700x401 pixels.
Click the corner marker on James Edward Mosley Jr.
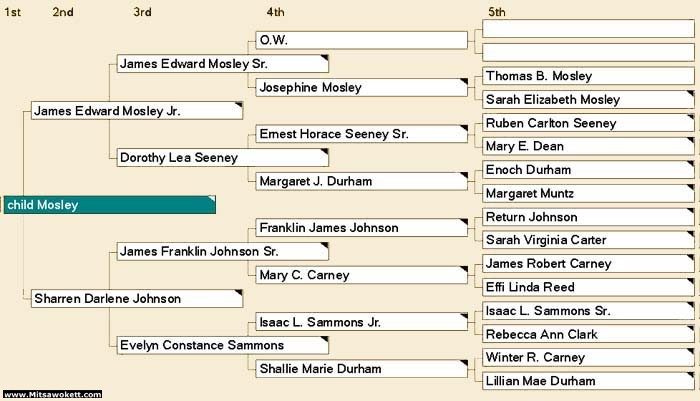[x=239, y=105]
